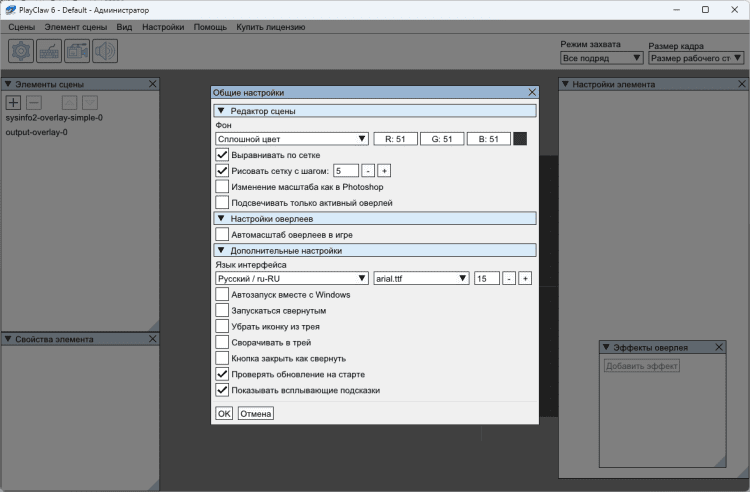Close the Эффекты оверлея panel

point(719,347)
